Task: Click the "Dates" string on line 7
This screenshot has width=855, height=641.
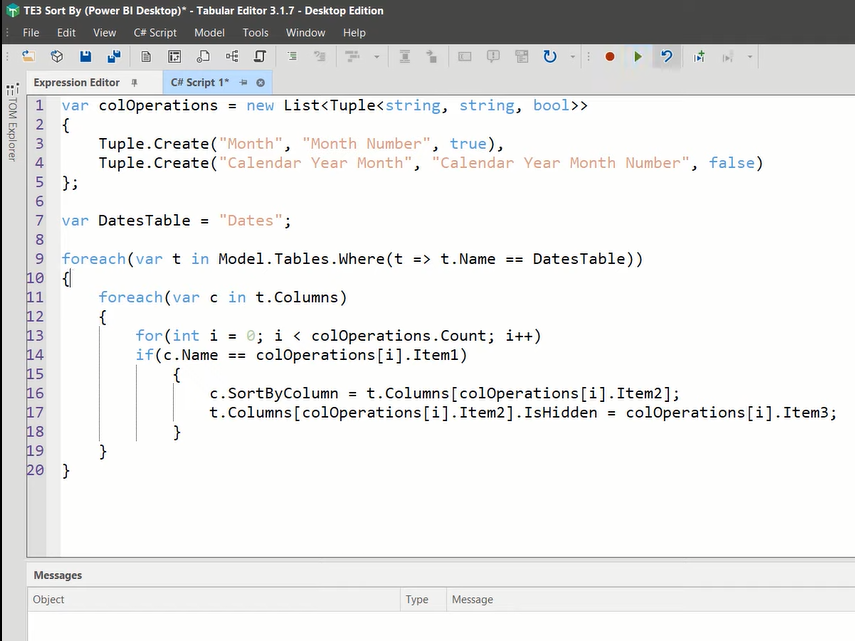Action: click(x=250, y=220)
